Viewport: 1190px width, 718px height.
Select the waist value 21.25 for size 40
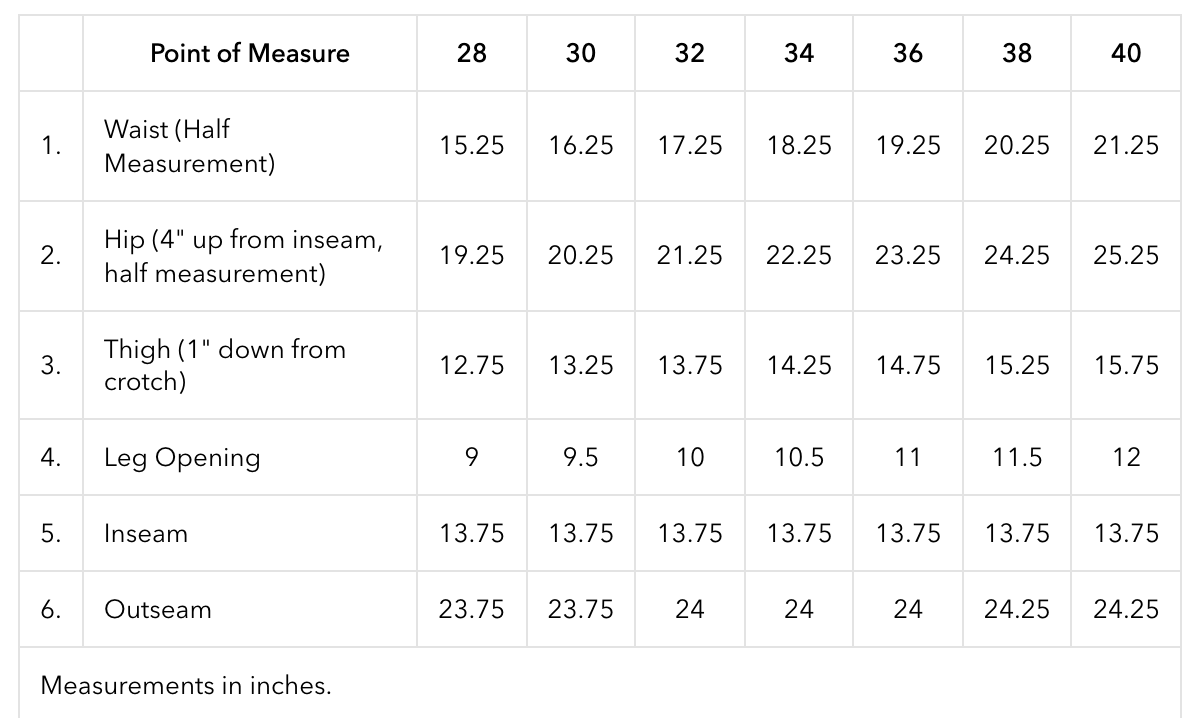[1126, 146]
